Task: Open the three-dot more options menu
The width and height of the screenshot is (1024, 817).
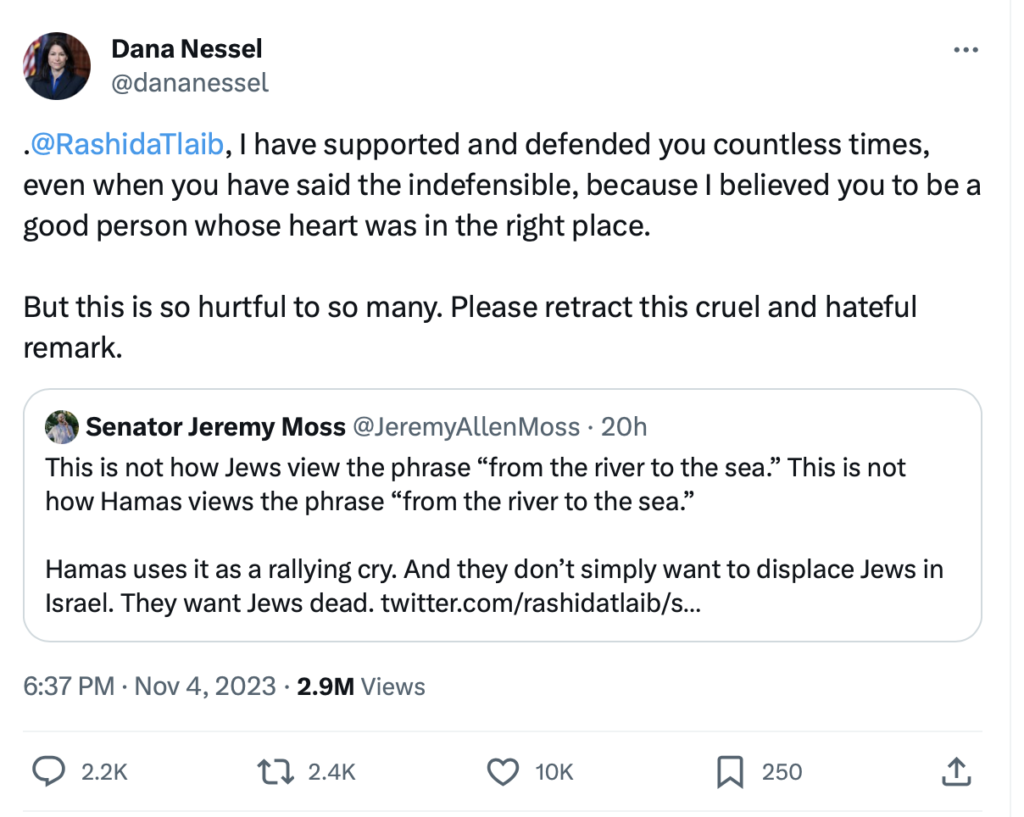Action: pos(965,50)
